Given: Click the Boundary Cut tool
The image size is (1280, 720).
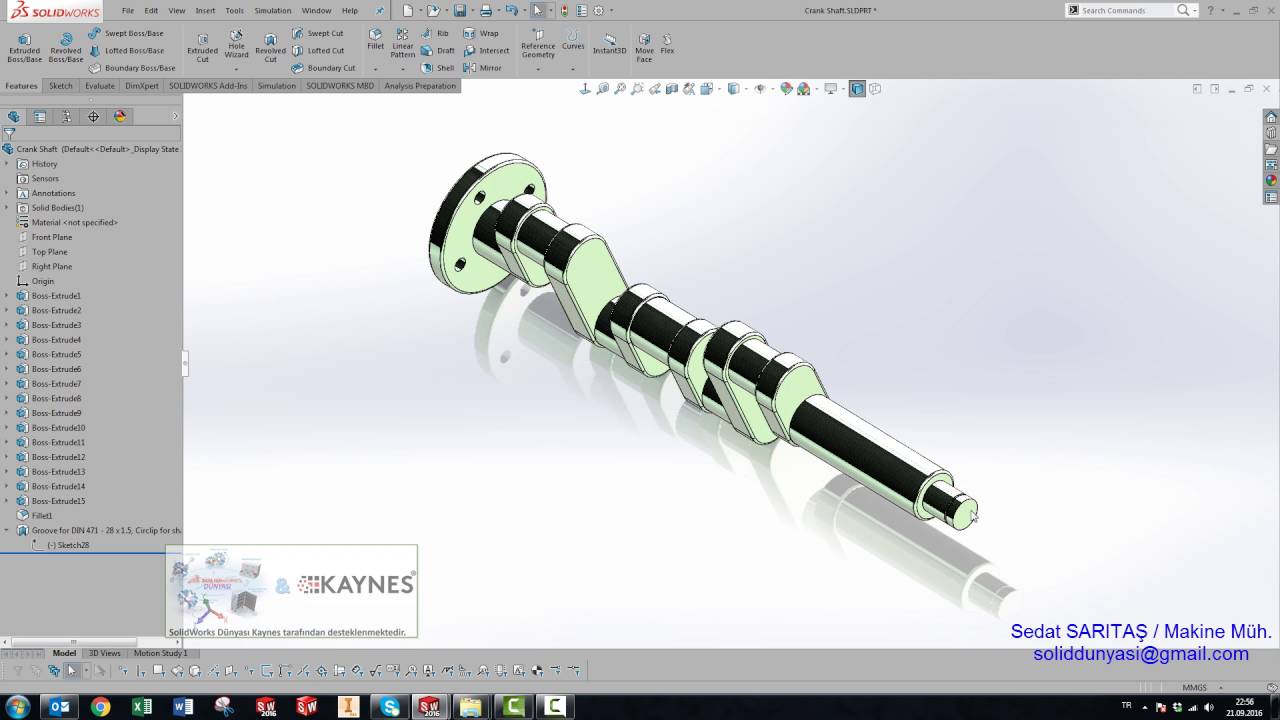Looking at the screenshot, I should click(x=323, y=68).
